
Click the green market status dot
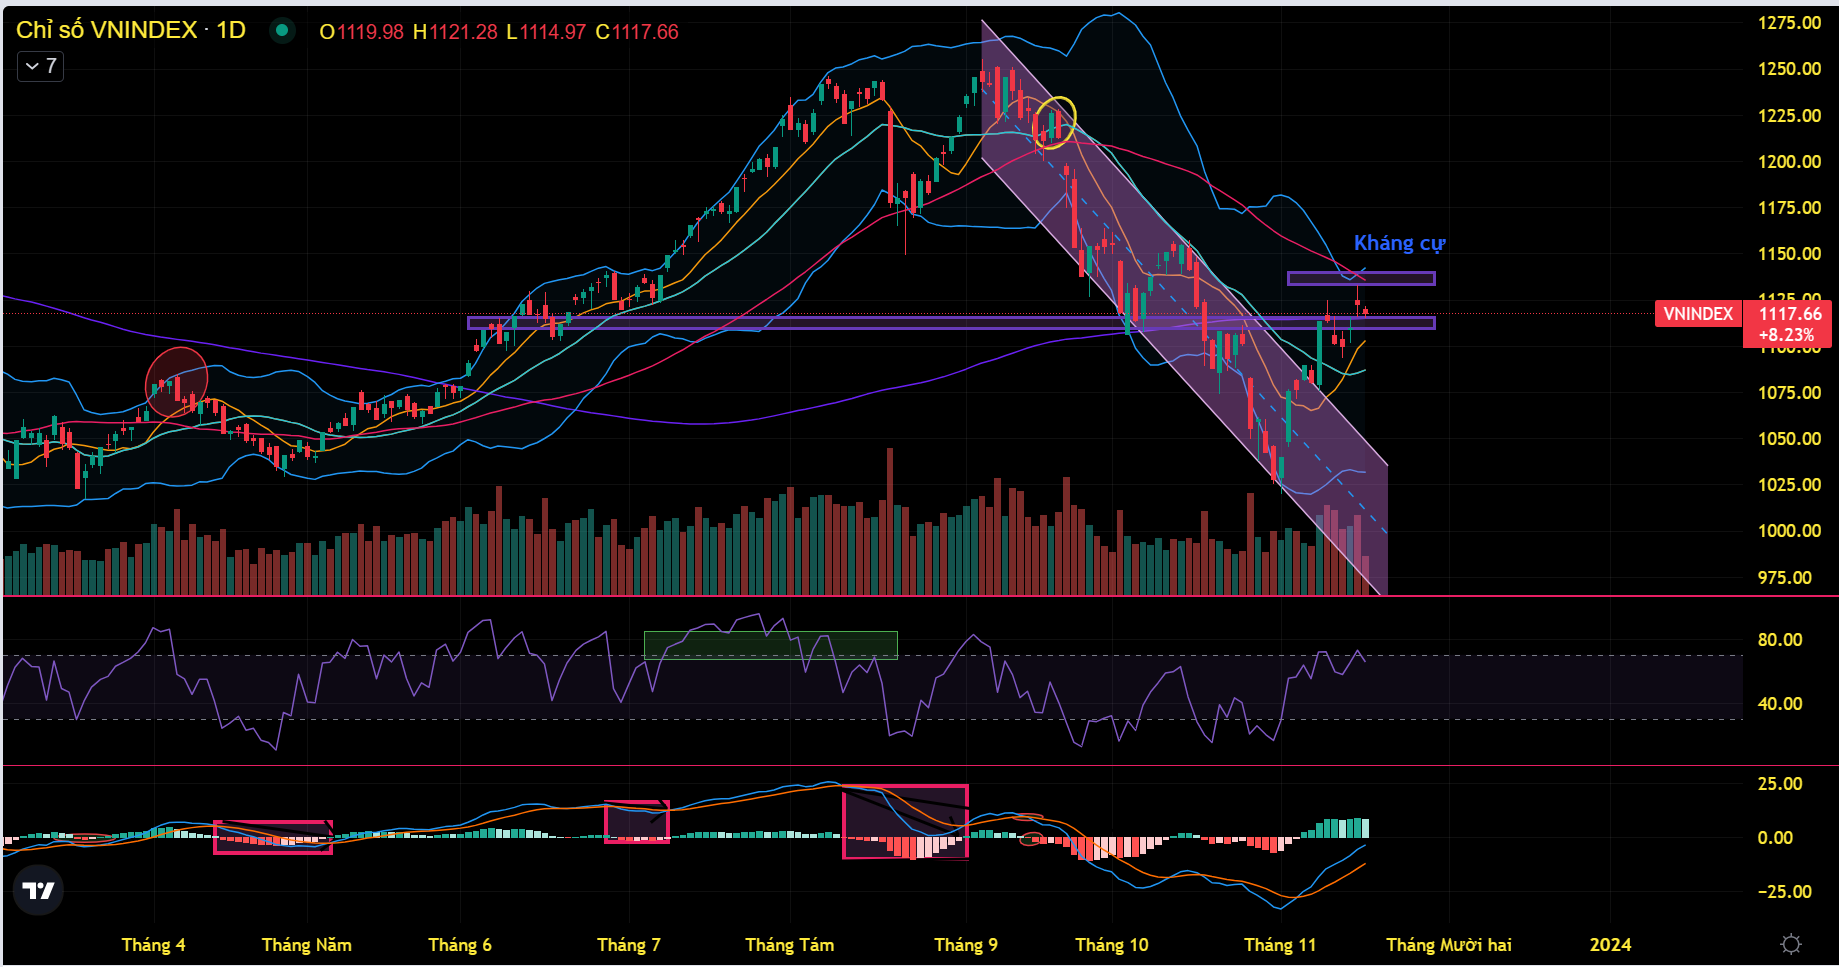282,31
